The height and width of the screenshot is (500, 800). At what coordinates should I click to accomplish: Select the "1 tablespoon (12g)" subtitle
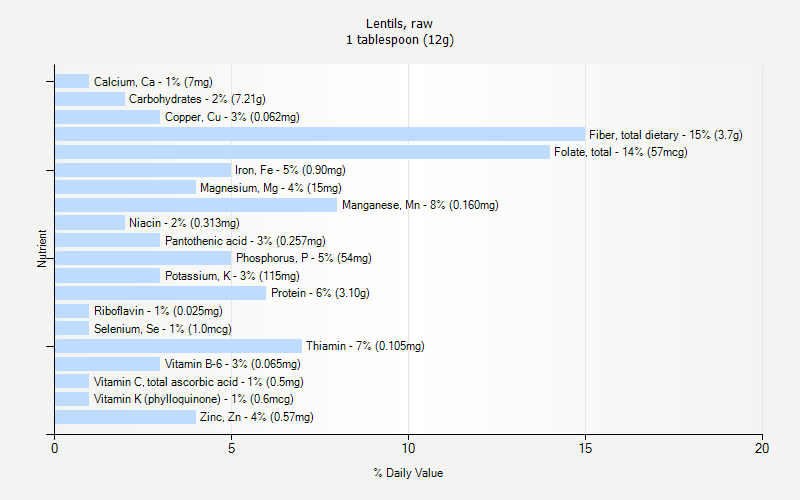click(399, 40)
